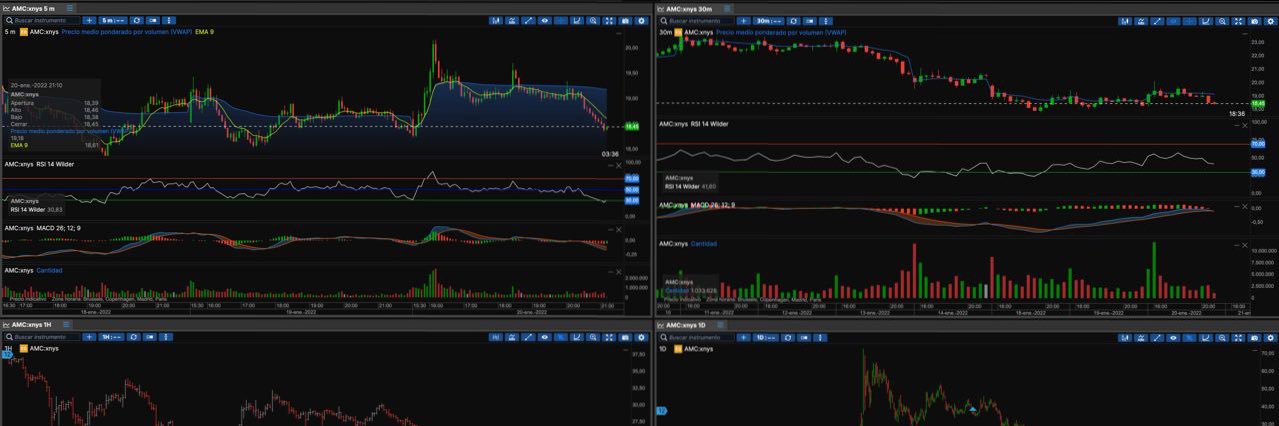
Task: Click Buscar instrumento field in 1H panel
Action: point(42,337)
